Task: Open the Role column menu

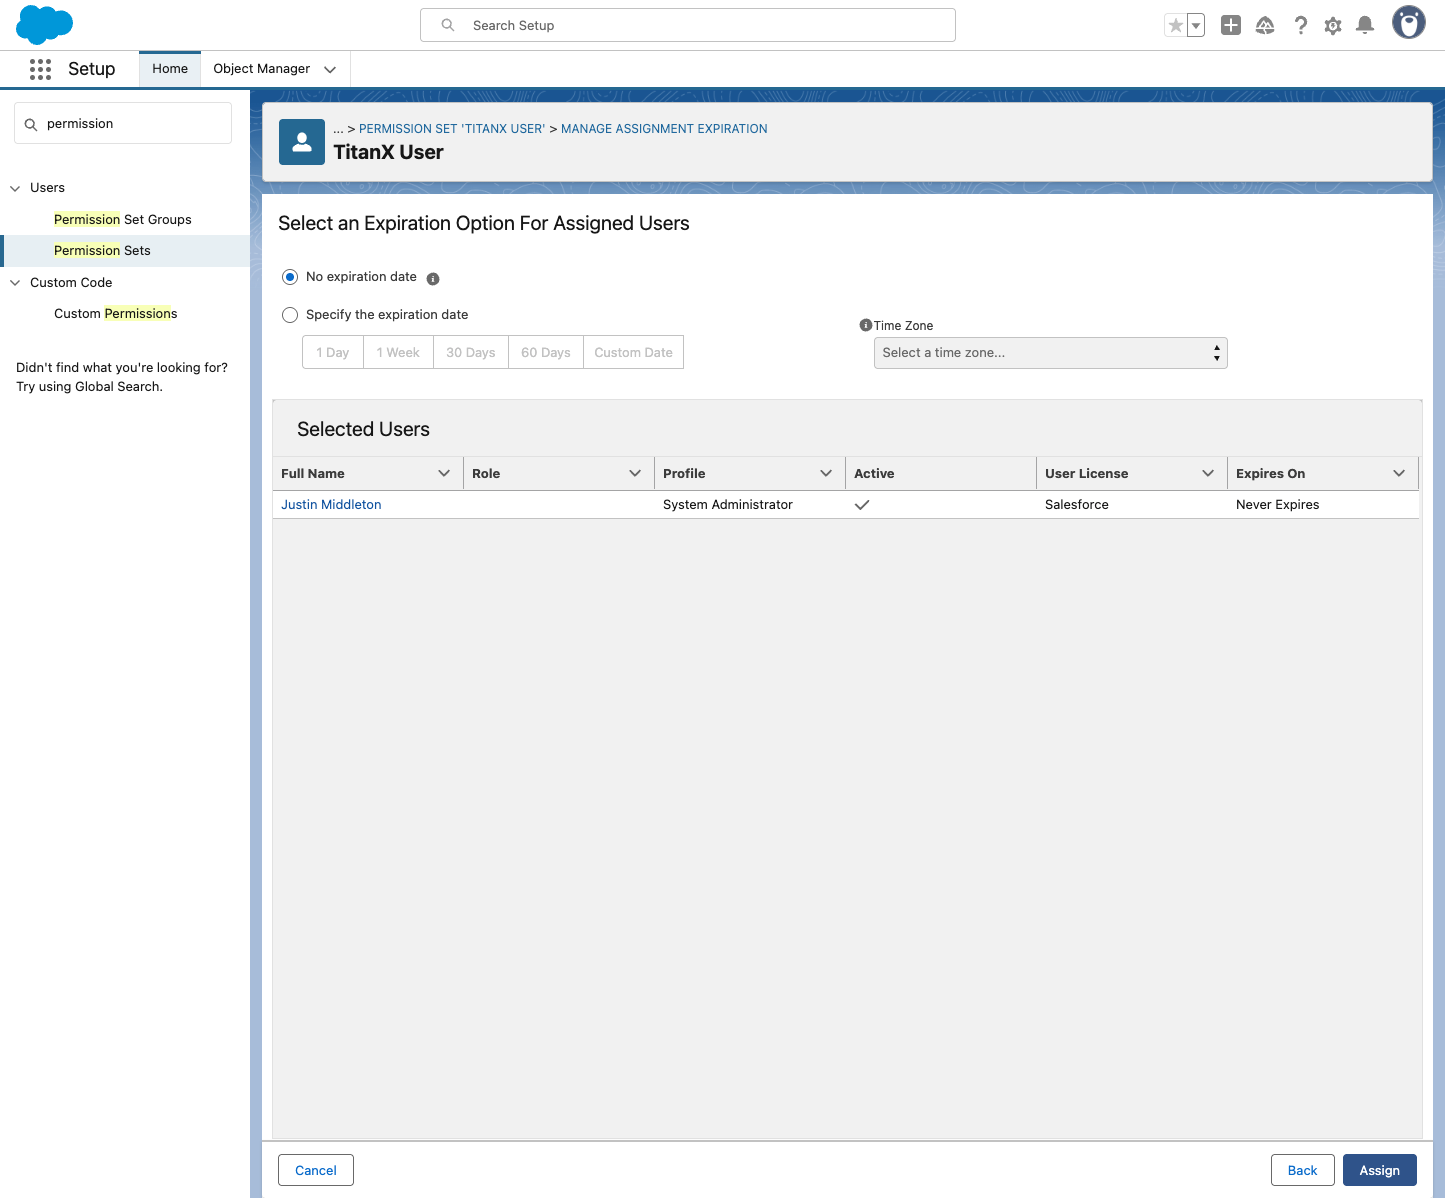Action: [635, 473]
